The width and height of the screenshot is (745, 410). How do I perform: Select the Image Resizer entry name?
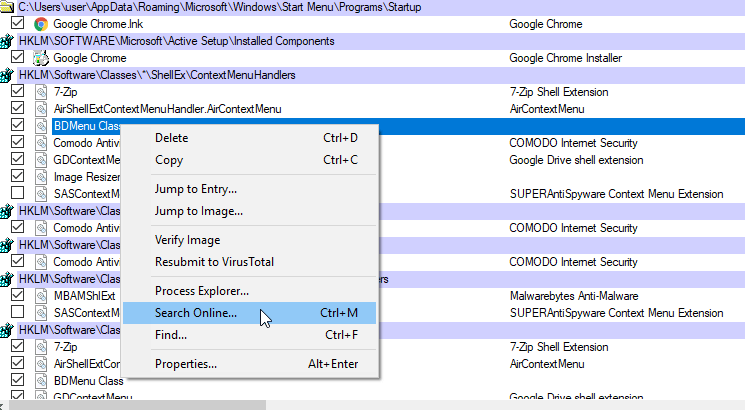click(x=86, y=177)
